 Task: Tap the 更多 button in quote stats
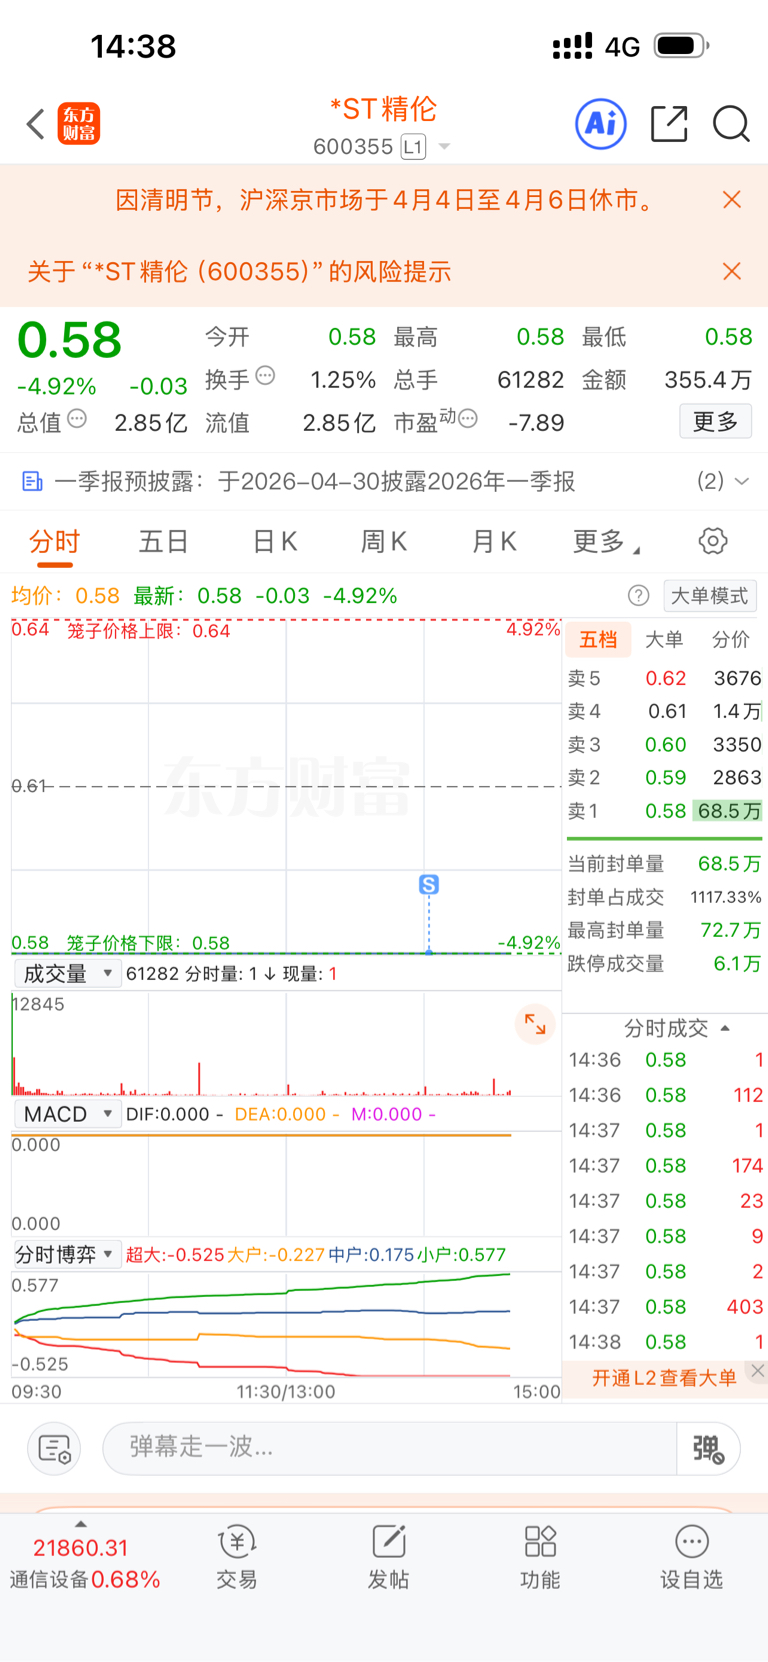click(x=715, y=421)
